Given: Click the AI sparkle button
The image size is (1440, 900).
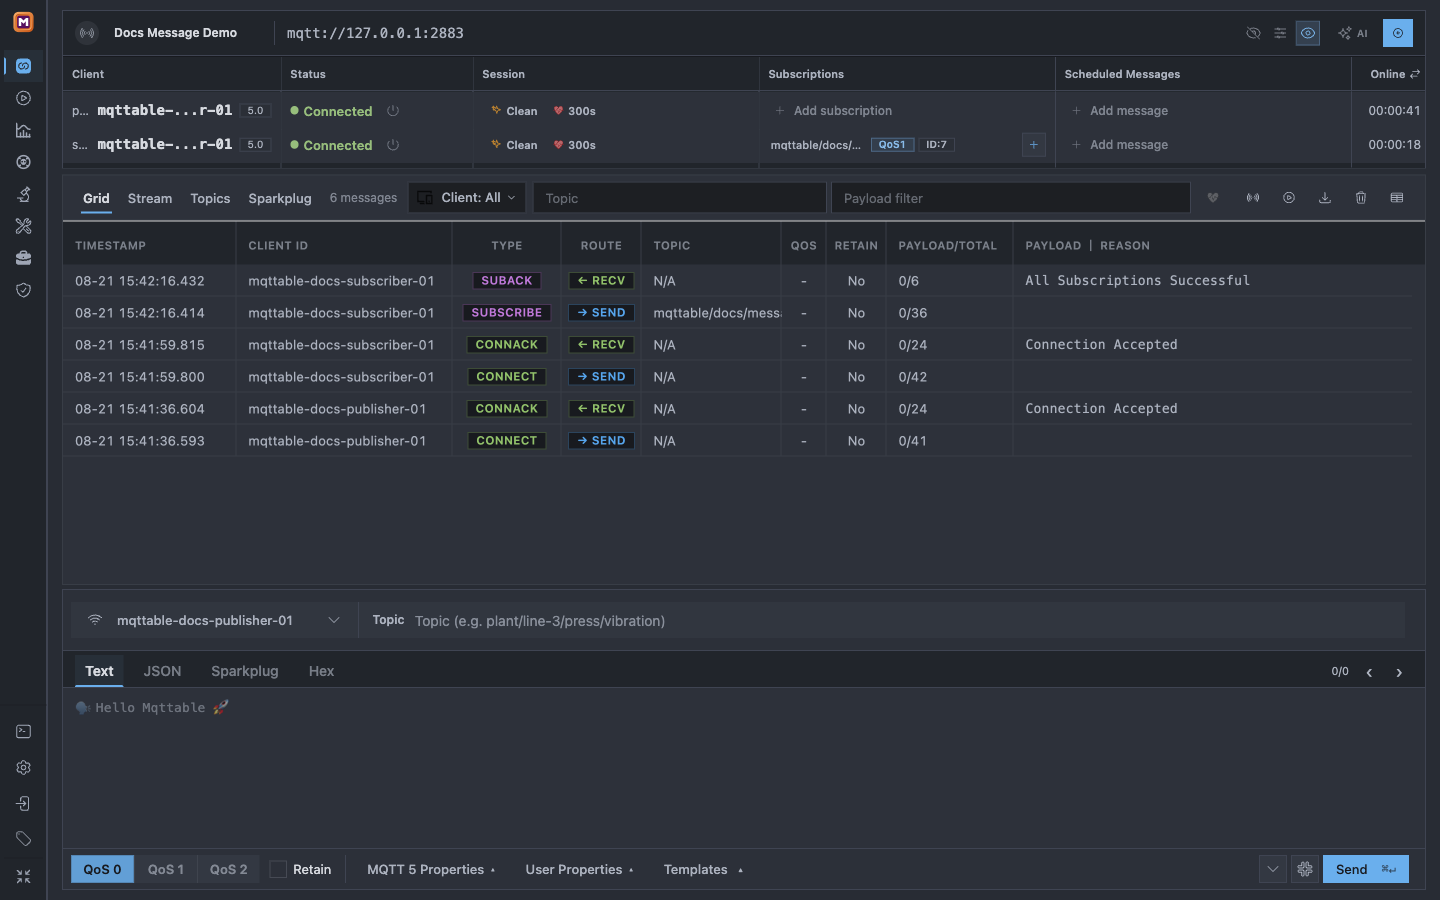Looking at the screenshot, I should pyautogui.click(x=1353, y=33).
